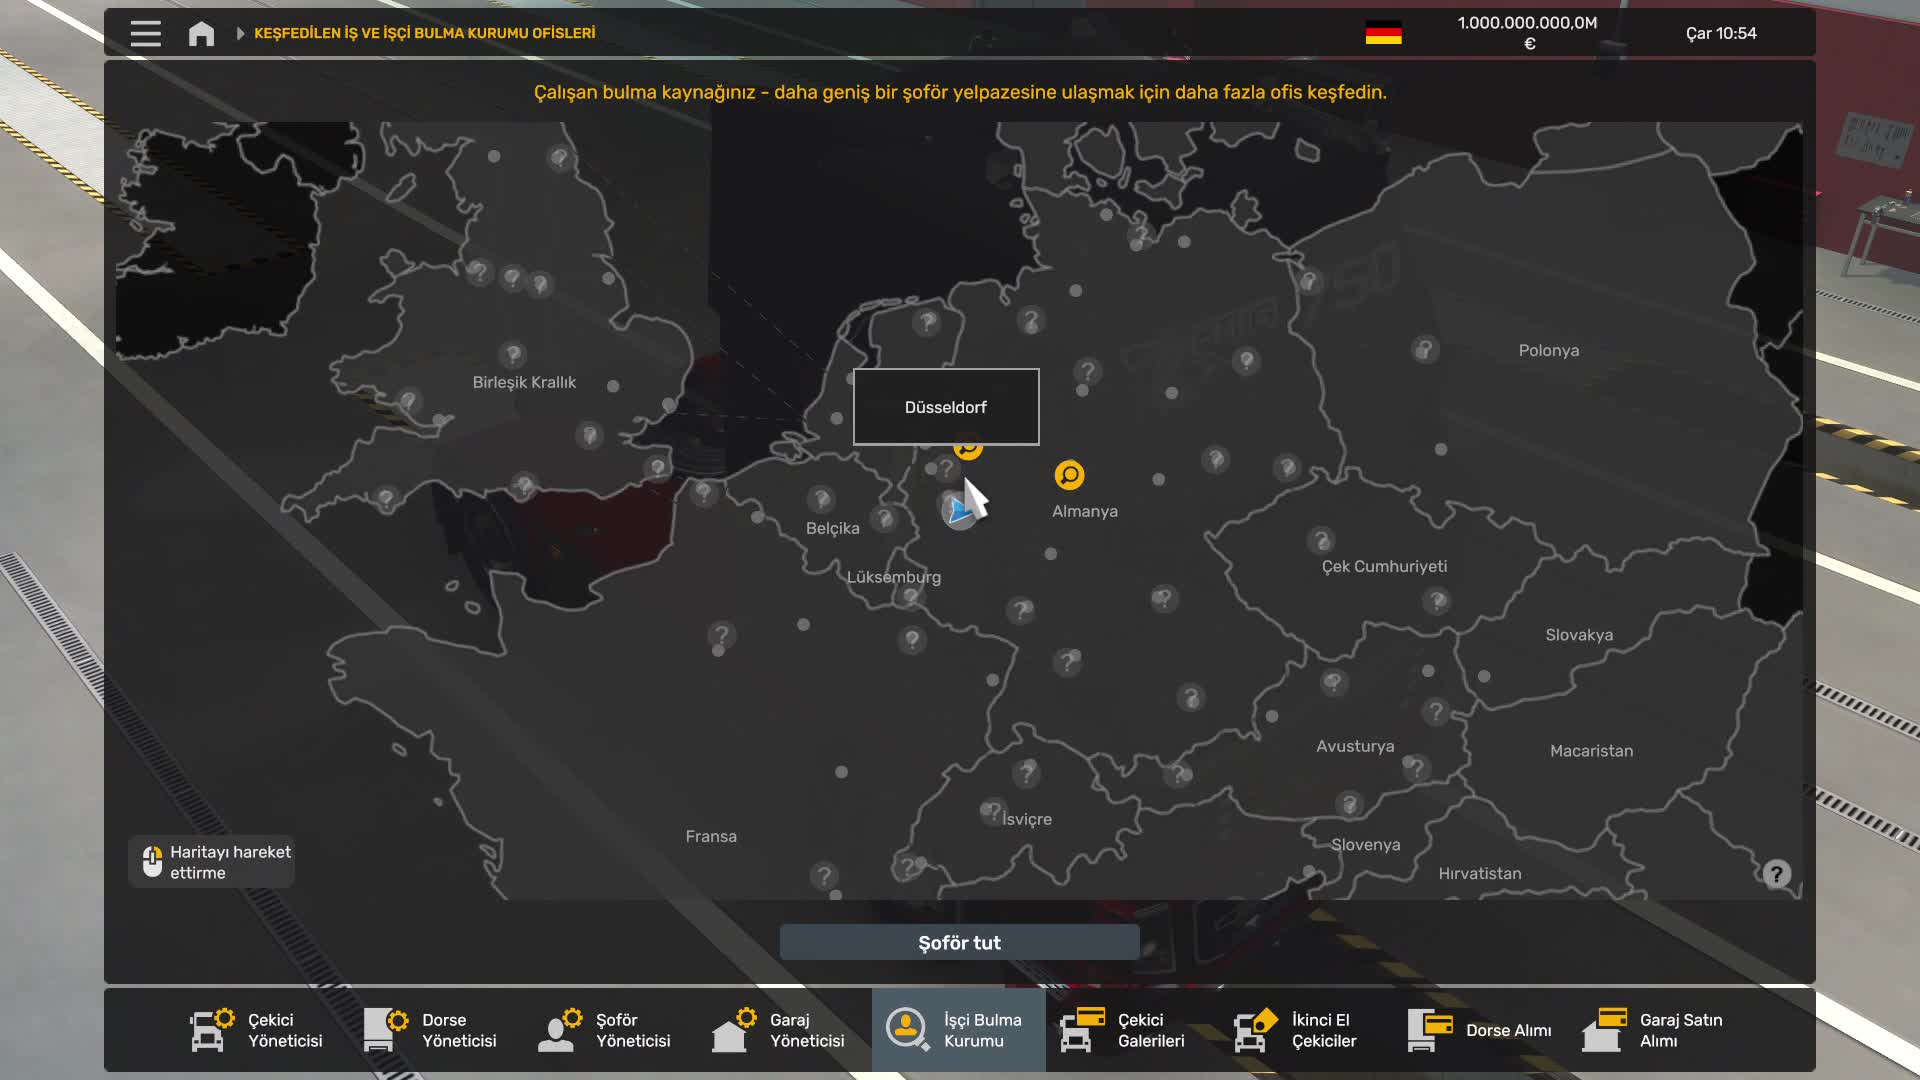Select the yellow recruitment office marker near Almanya
The width and height of the screenshot is (1920, 1080).
(x=1069, y=475)
